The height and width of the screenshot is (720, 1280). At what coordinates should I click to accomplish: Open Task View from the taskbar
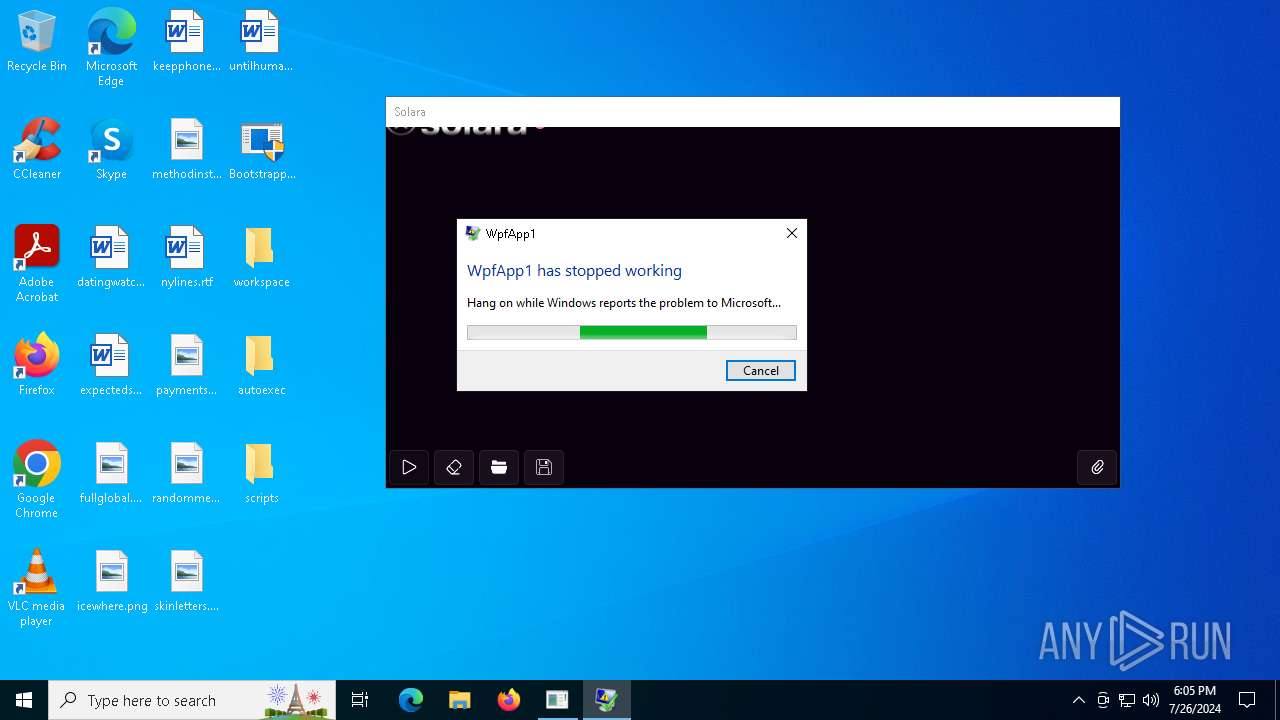360,700
